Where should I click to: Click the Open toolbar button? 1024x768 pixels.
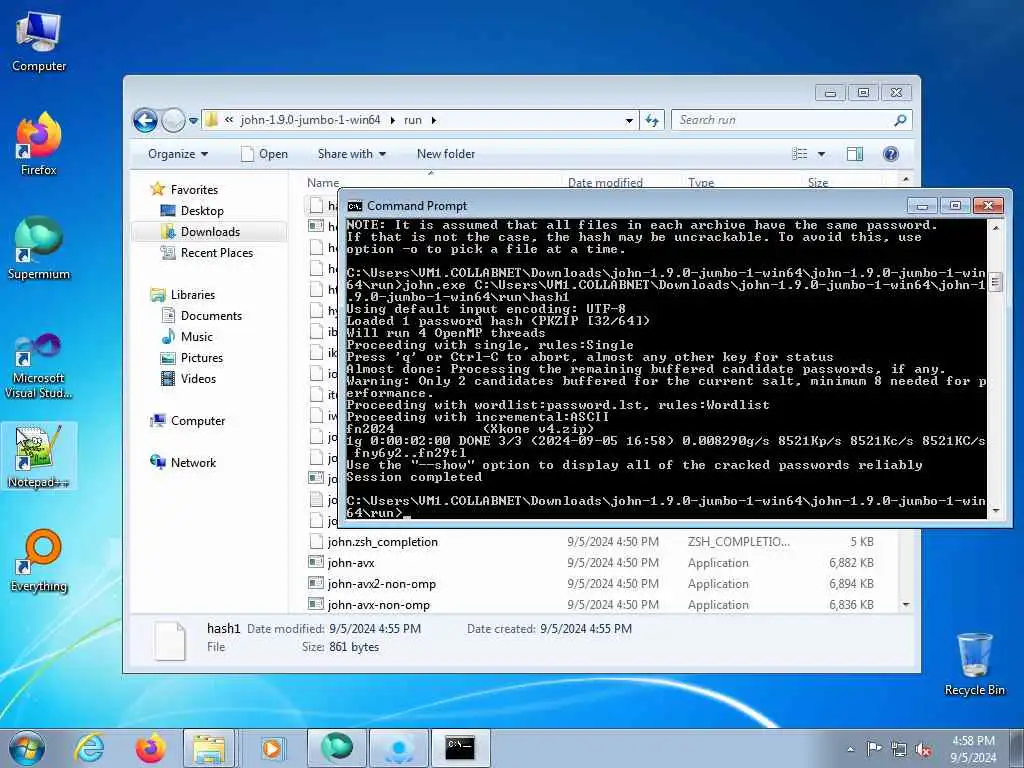click(264, 154)
